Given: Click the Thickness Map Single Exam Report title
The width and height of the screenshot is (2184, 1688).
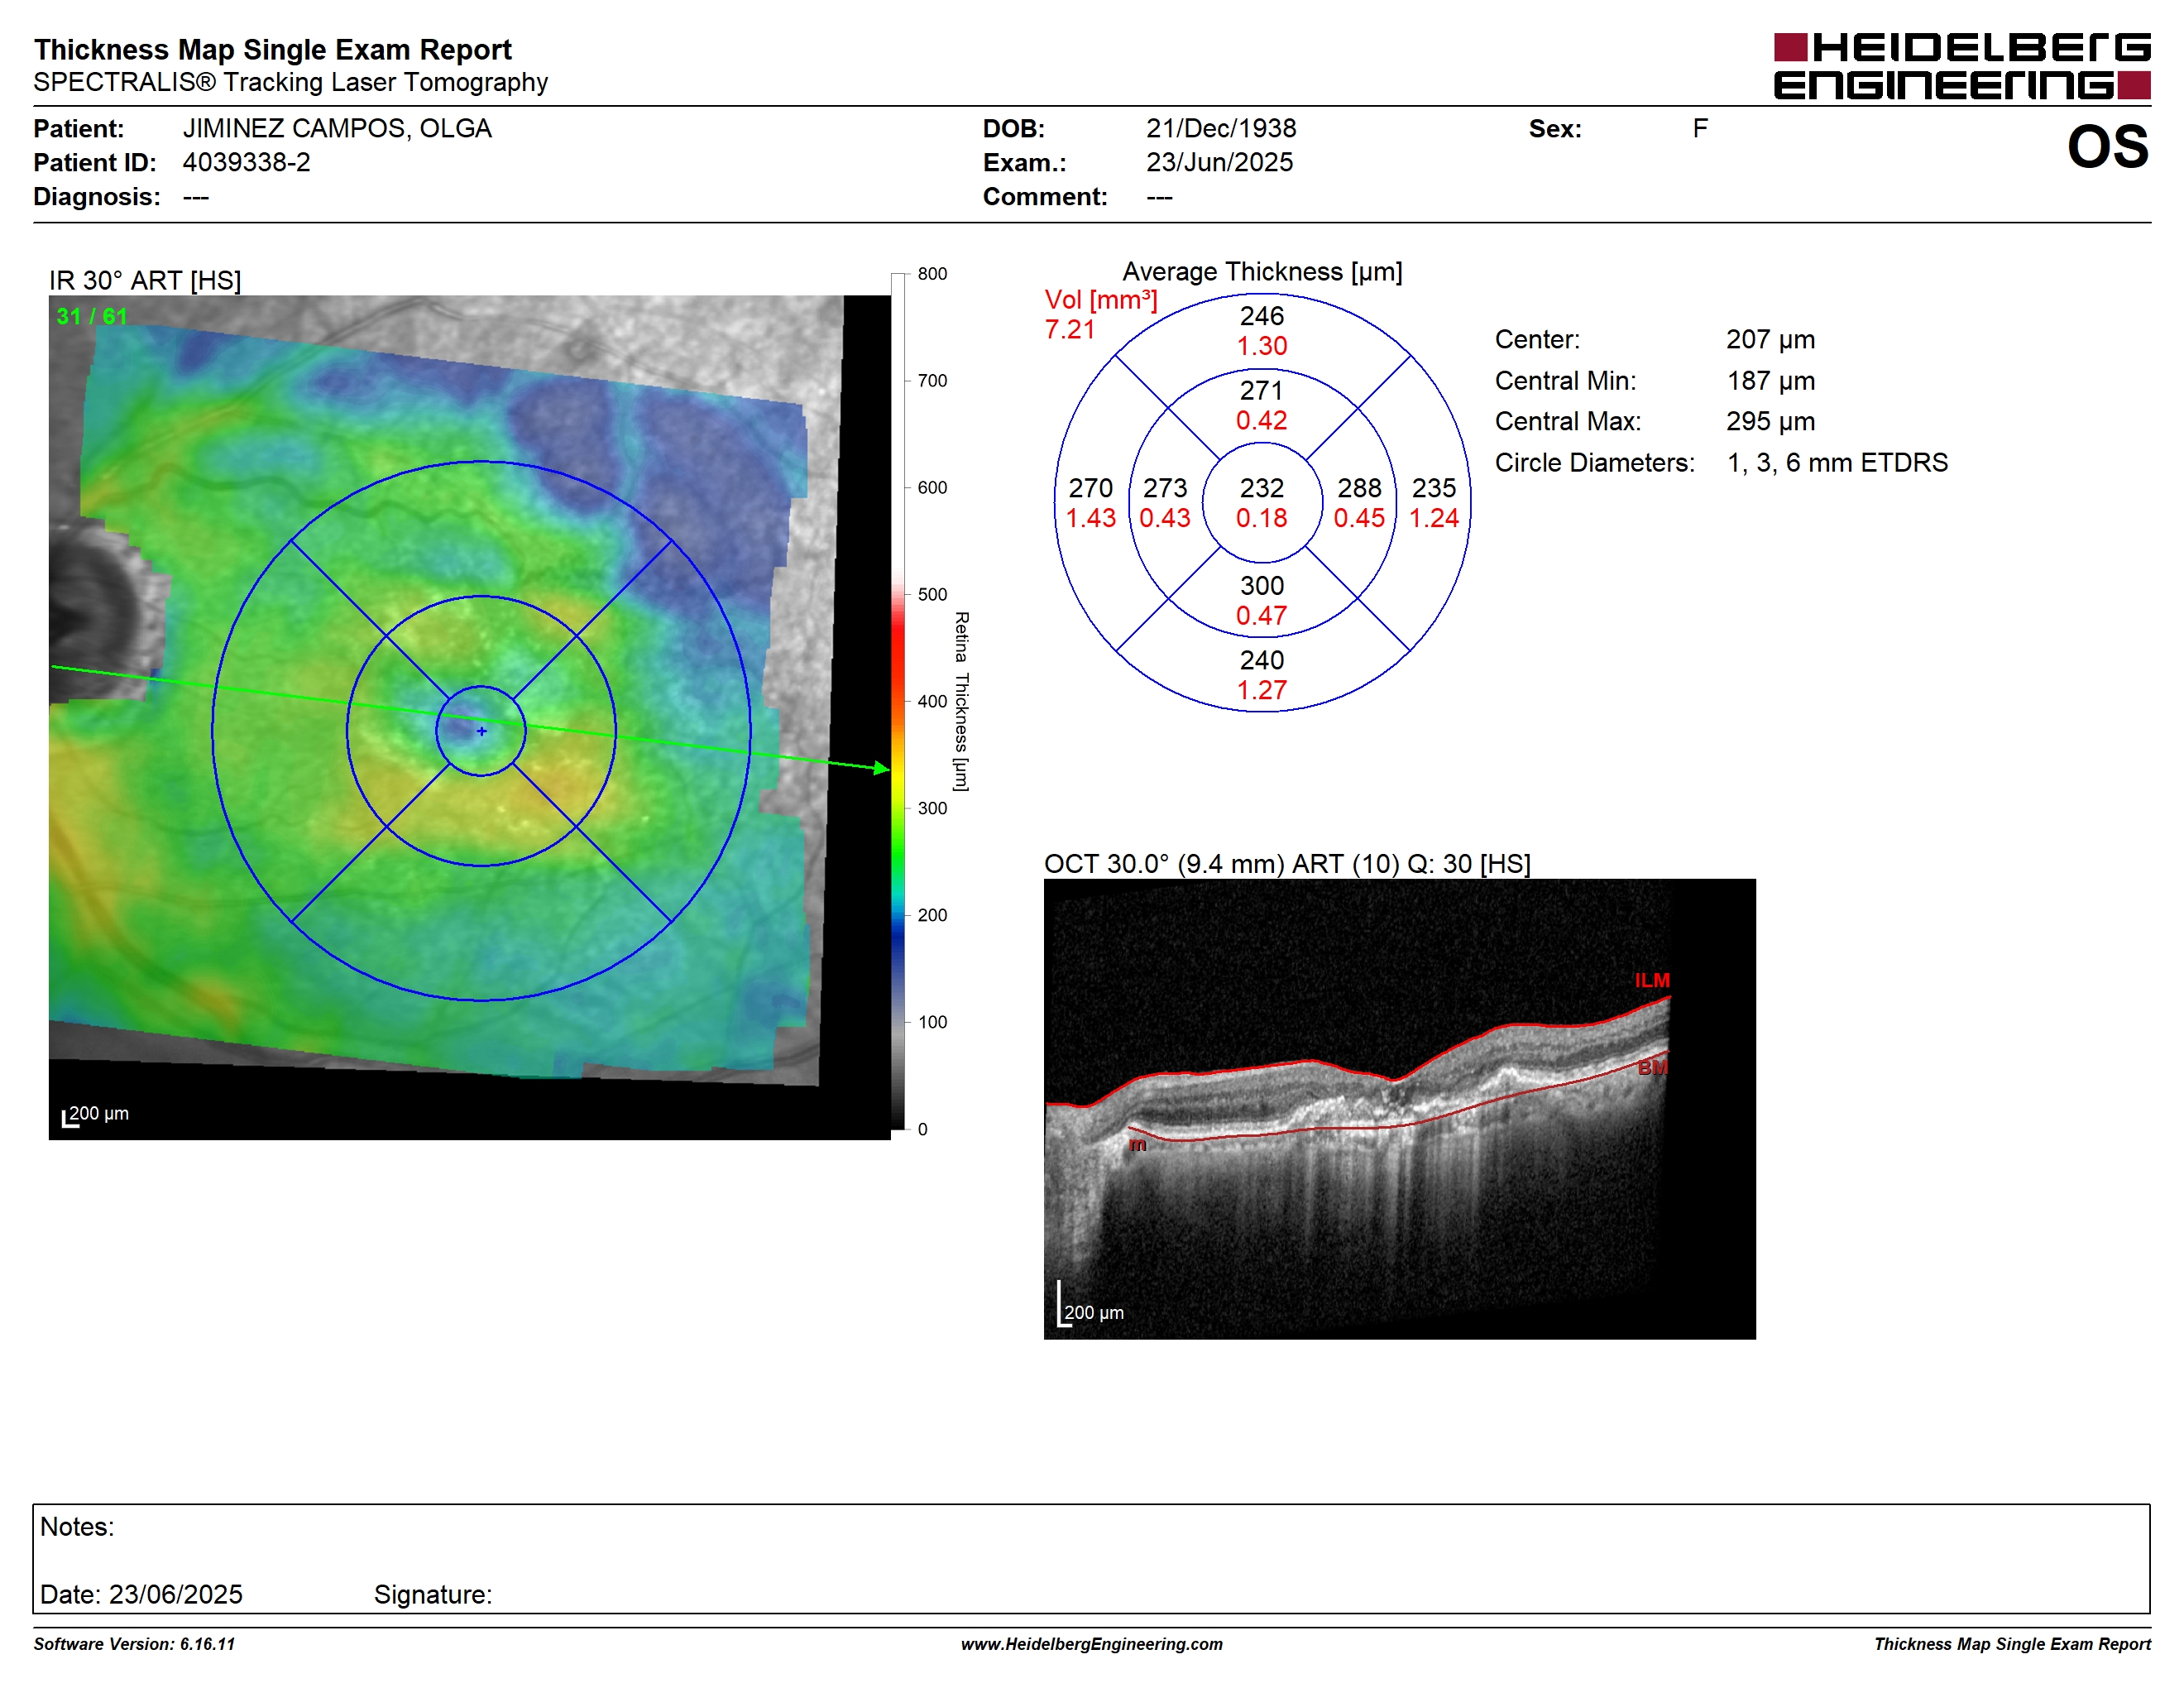Looking at the screenshot, I should point(273,49).
